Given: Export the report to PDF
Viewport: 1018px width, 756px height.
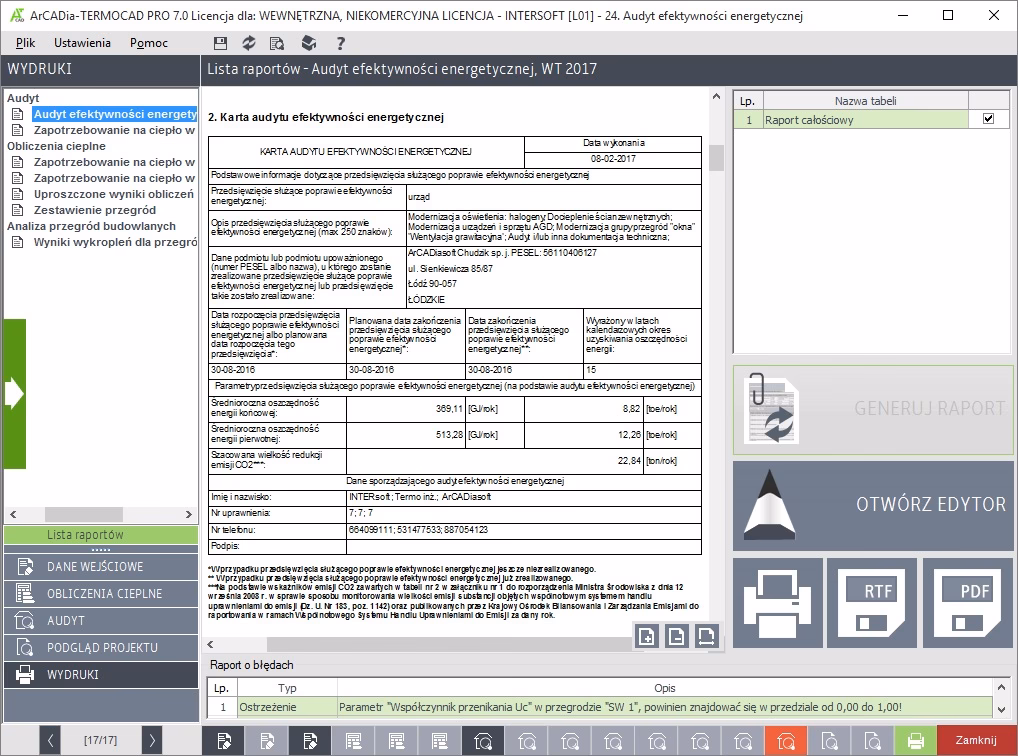Looking at the screenshot, I should (967, 602).
